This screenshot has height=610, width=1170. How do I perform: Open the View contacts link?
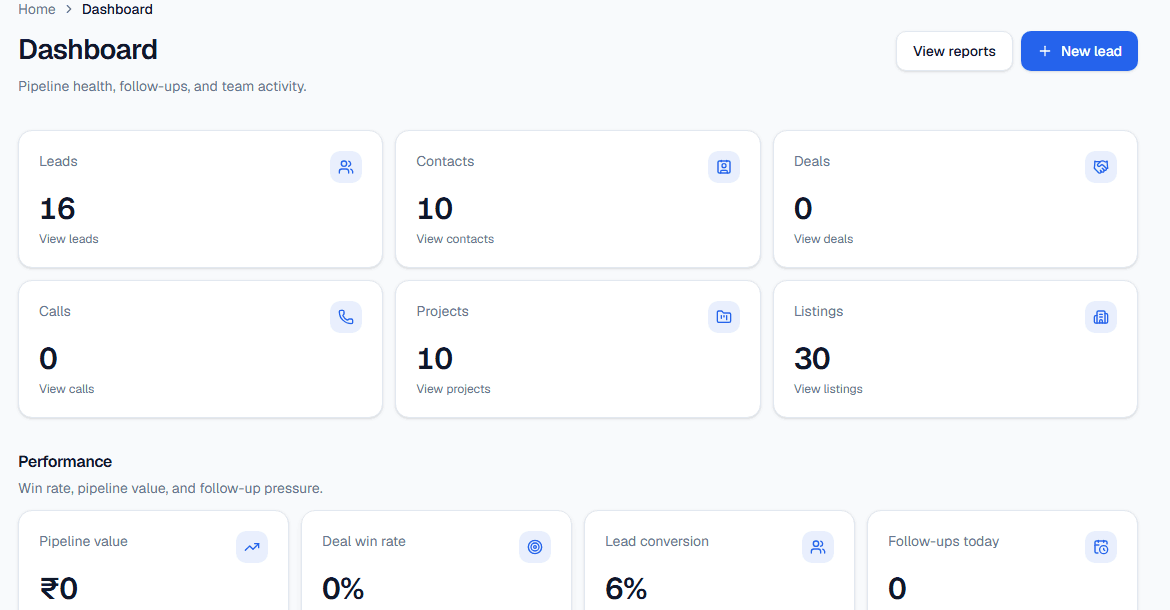pos(455,239)
